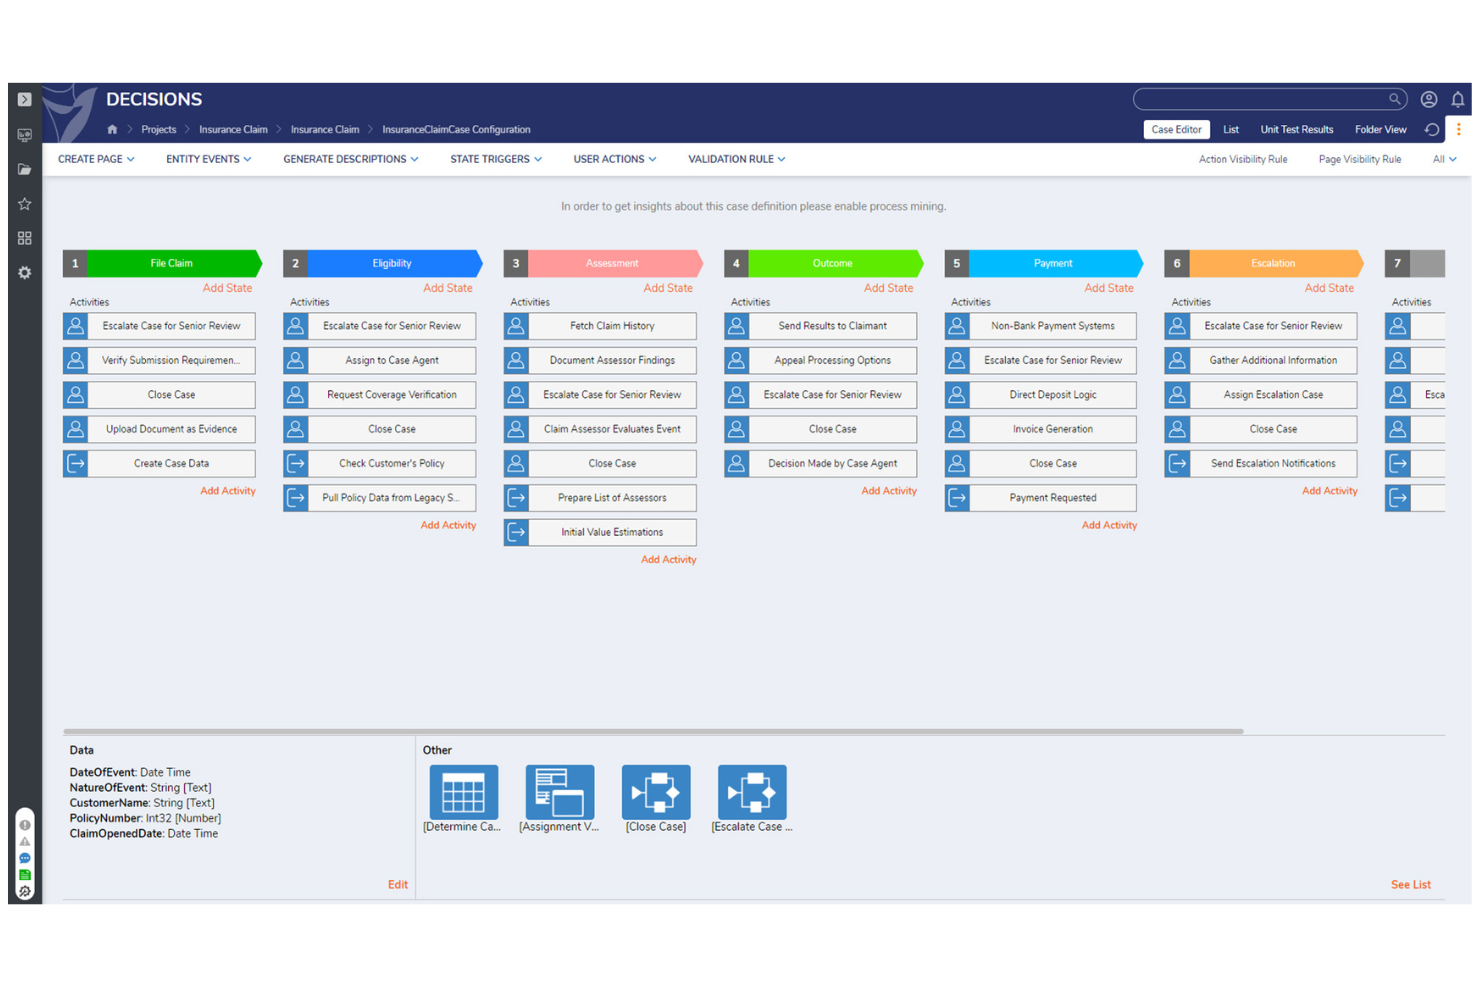Click the history/revert icon next to Folder View

1430,130
